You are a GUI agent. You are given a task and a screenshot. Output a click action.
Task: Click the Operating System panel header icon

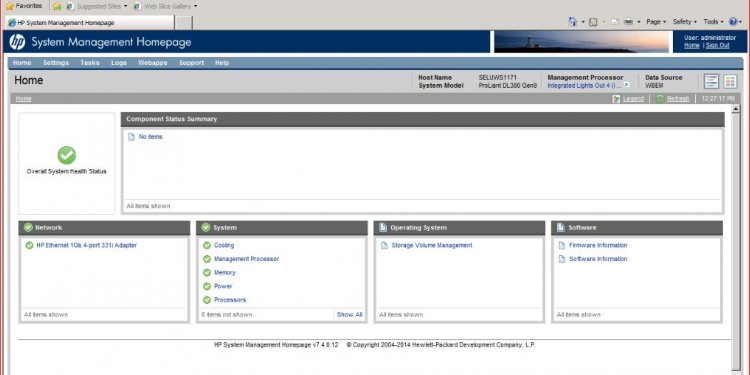383,227
